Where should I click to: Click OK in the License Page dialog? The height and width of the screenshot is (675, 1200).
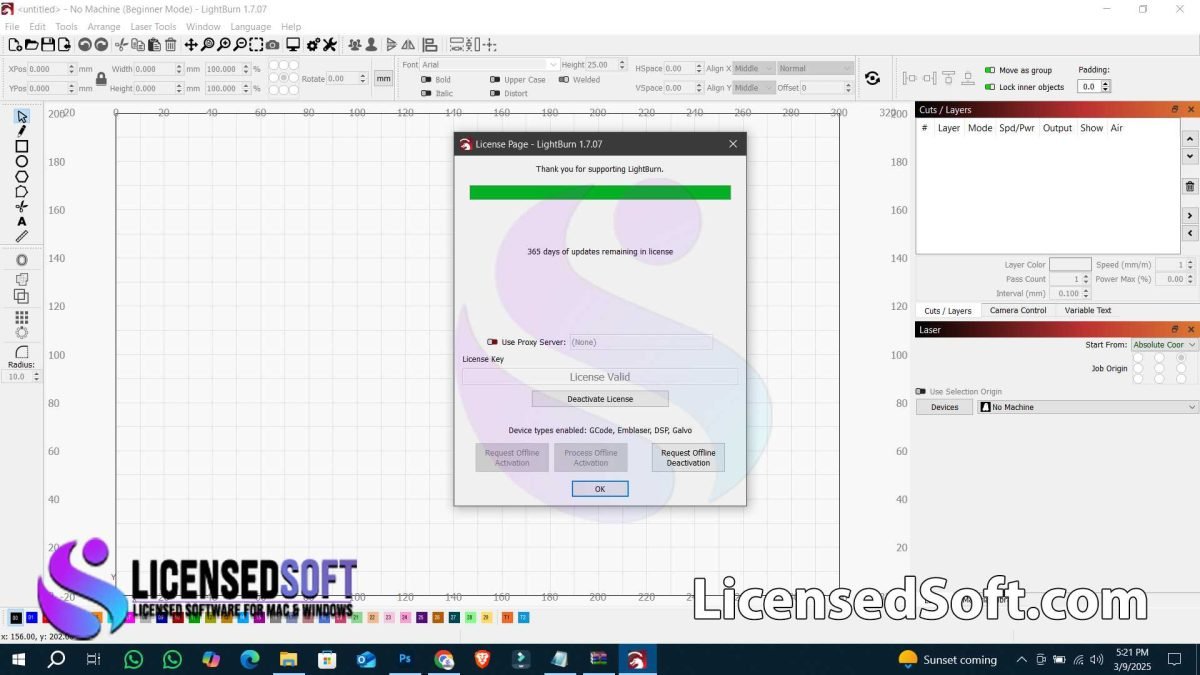click(x=600, y=489)
